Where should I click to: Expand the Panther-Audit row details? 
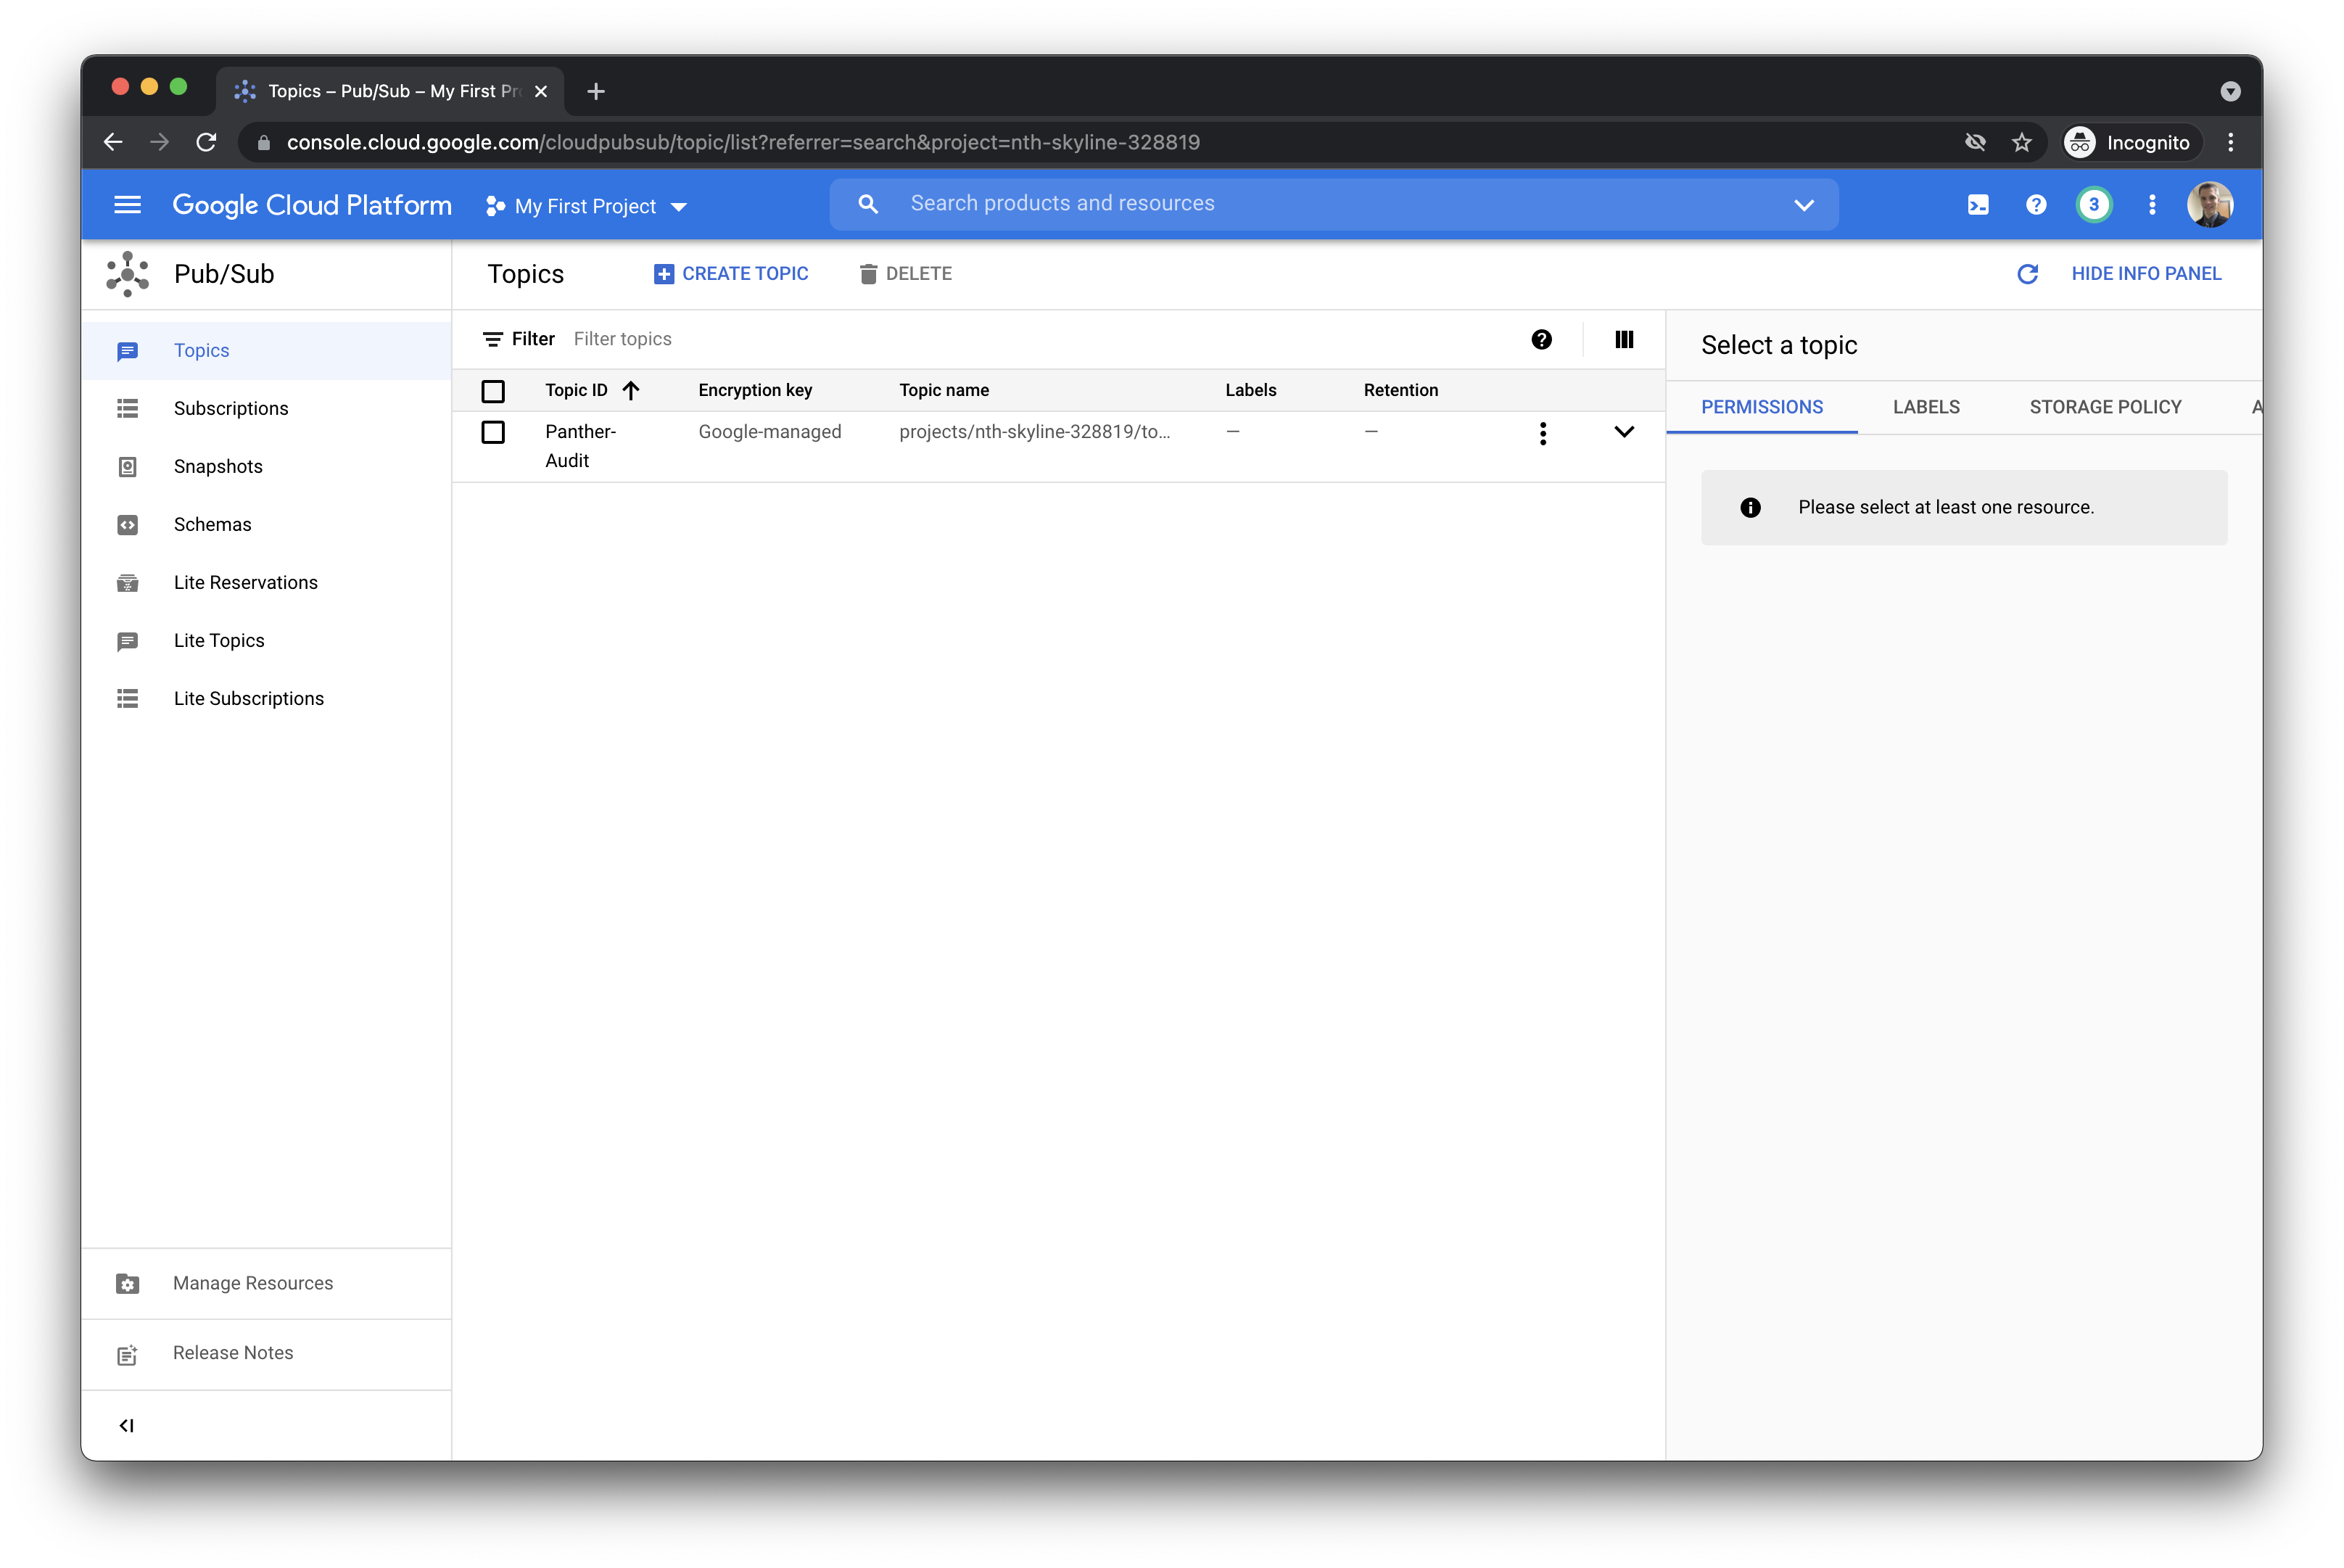pyautogui.click(x=1624, y=432)
